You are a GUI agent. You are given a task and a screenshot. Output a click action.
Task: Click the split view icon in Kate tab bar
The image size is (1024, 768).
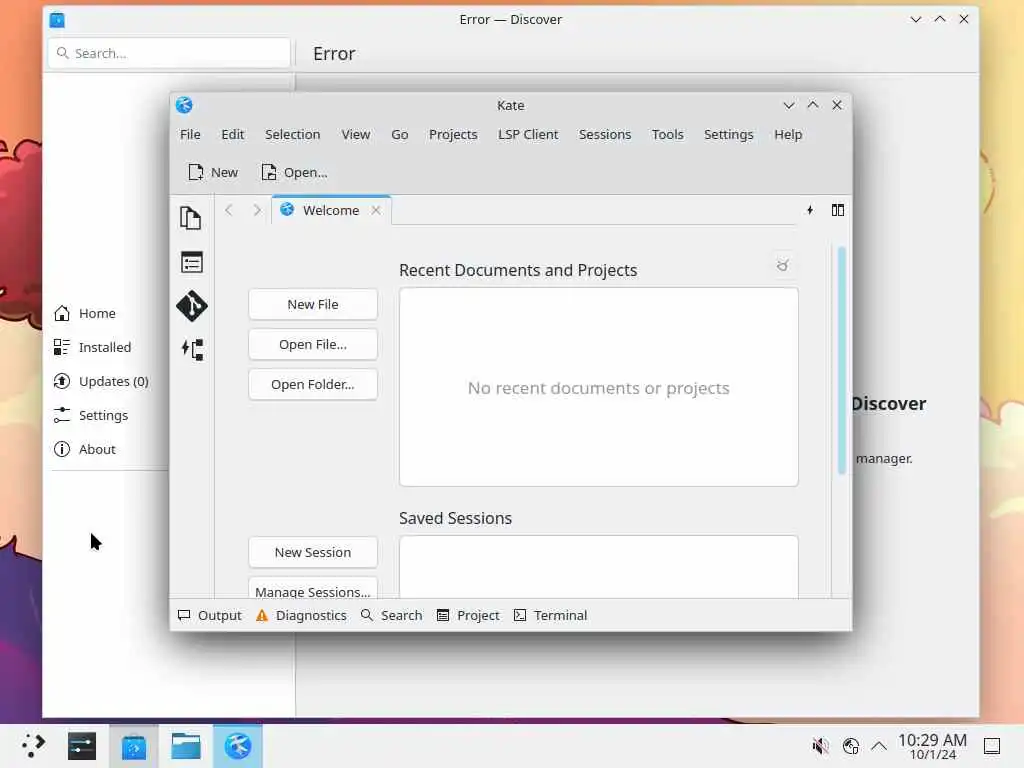tap(838, 210)
